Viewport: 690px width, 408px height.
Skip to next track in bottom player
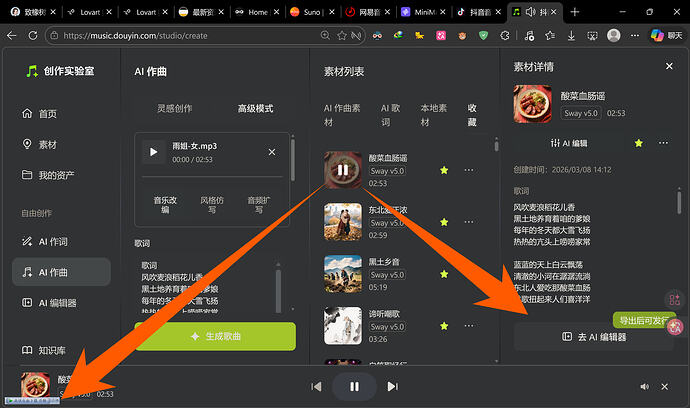[x=393, y=386]
